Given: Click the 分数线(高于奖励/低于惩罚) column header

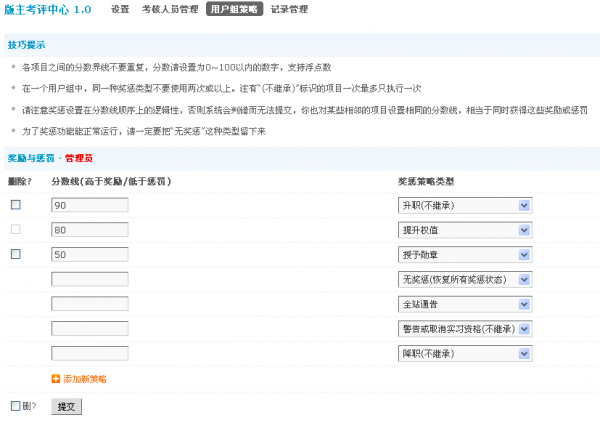Looking at the screenshot, I should click(x=111, y=181).
